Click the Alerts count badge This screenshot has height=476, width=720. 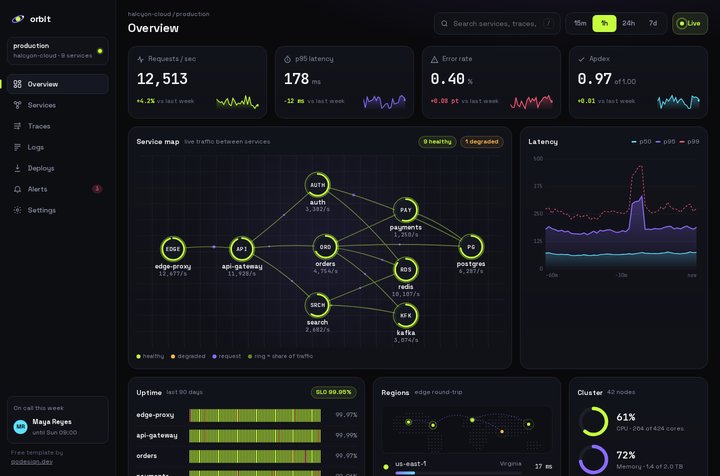pyautogui.click(x=97, y=189)
